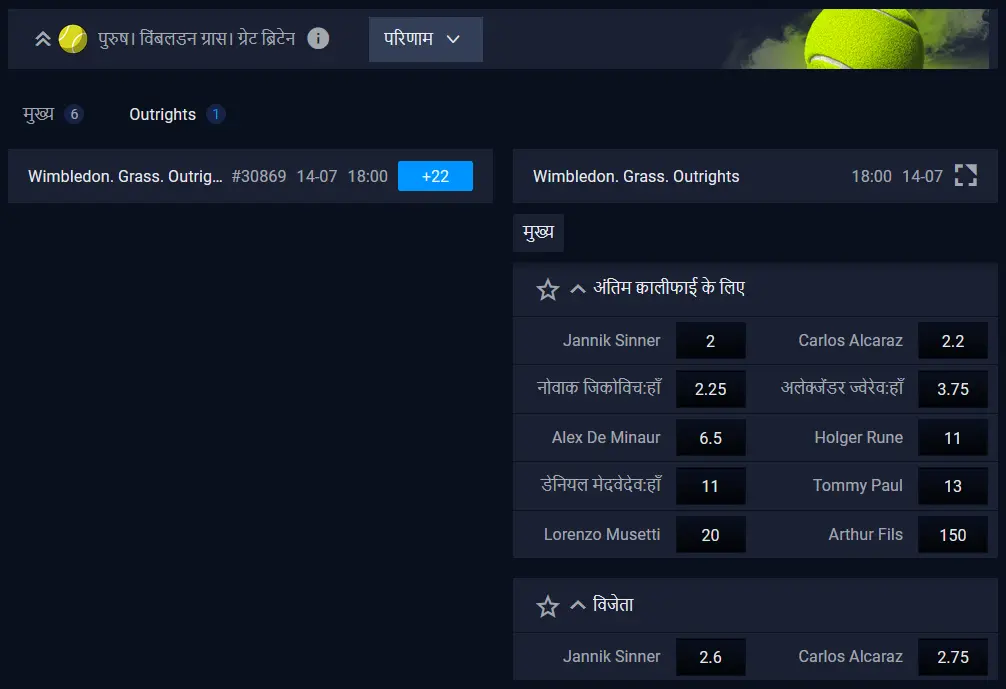Expand event panel with fullscreen icon
The width and height of the screenshot is (1006, 689).
coord(966,175)
